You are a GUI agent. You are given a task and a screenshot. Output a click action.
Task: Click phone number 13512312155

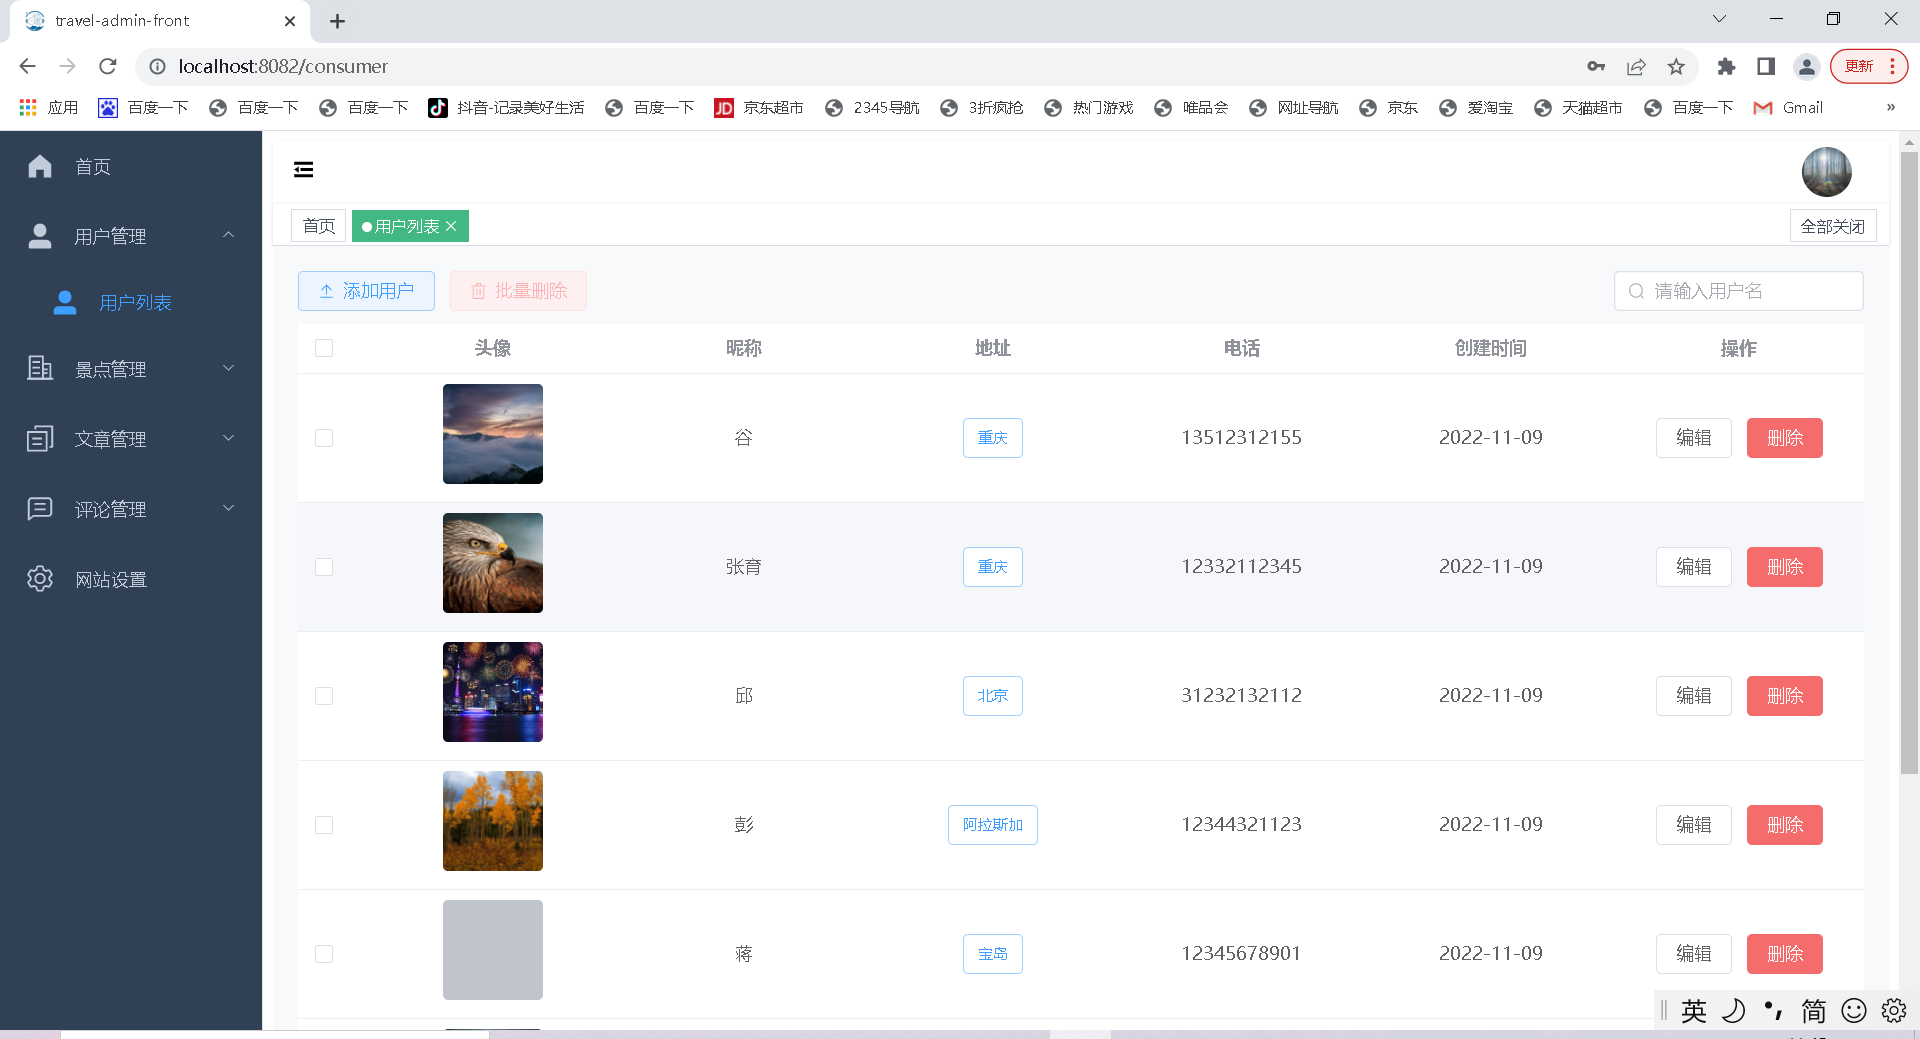(1241, 437)
